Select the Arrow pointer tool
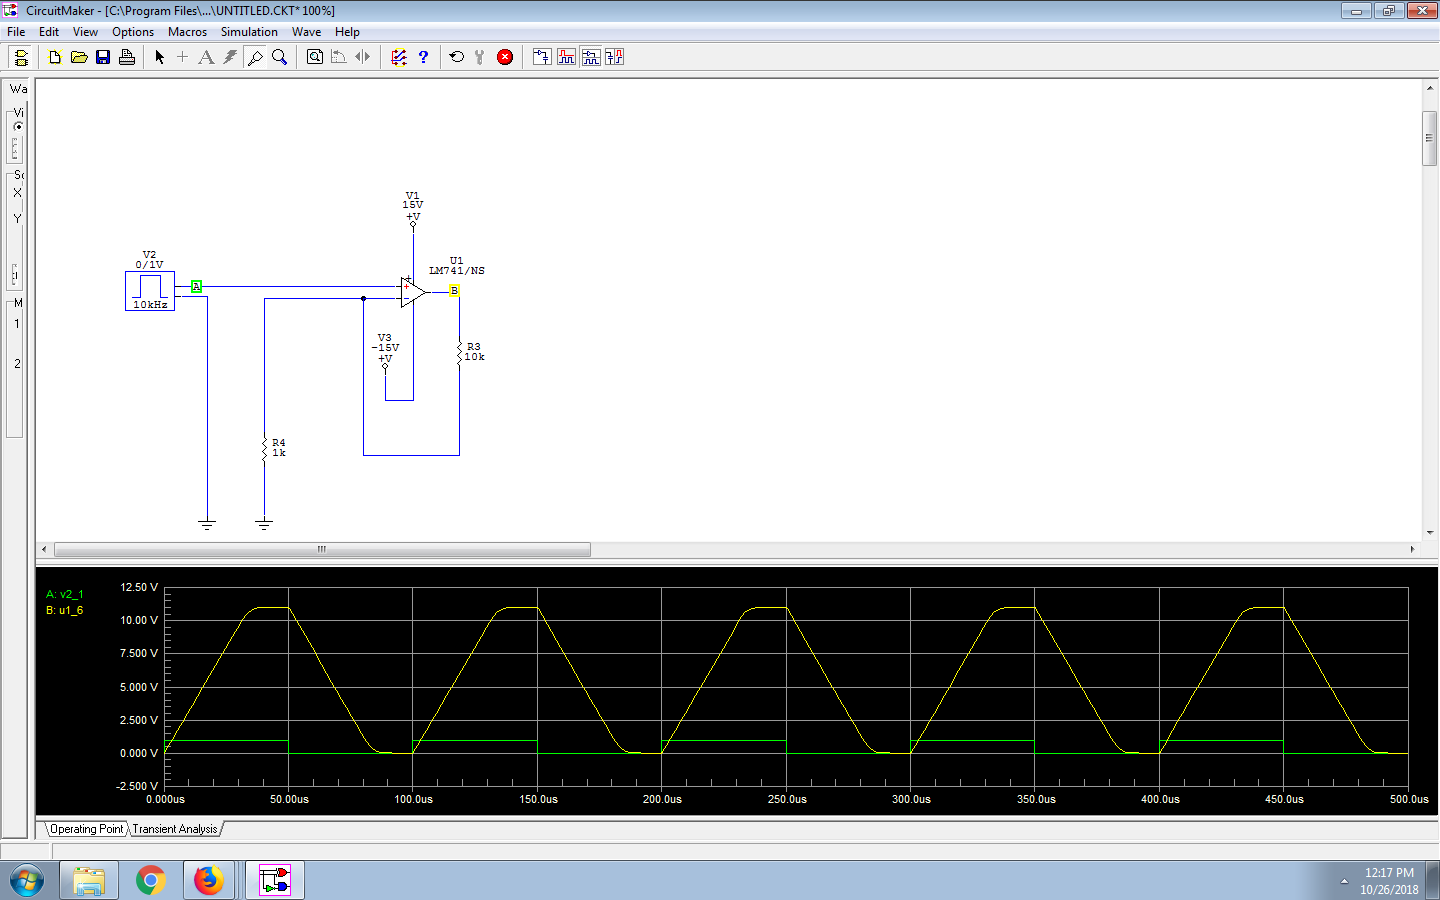Screen dimensions: 1440x900 tap(159, 57)
